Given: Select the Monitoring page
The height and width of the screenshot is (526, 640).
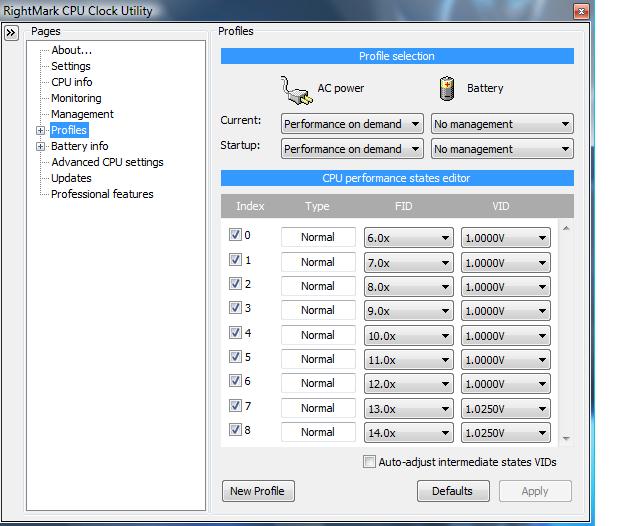Looking at the screenshot, I should [76, 98].
